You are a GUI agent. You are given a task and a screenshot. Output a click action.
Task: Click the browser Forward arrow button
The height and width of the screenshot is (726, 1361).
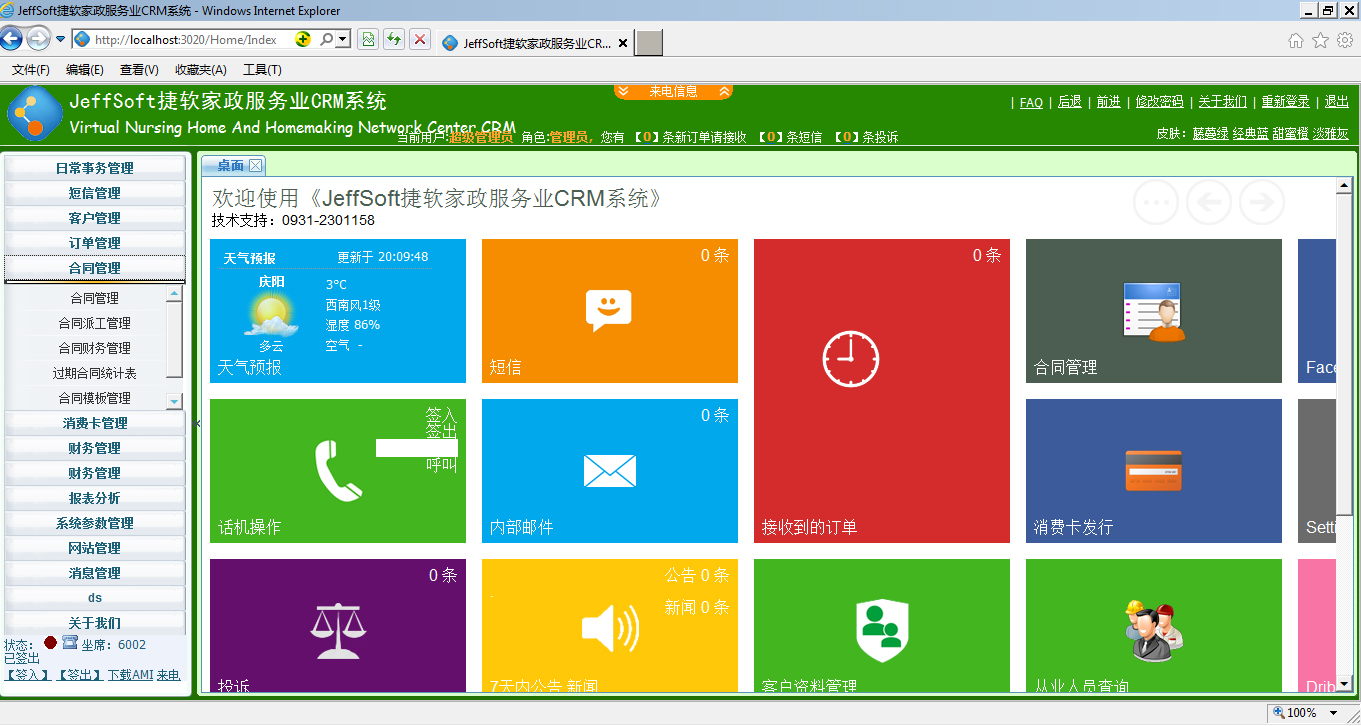[38, 39]
